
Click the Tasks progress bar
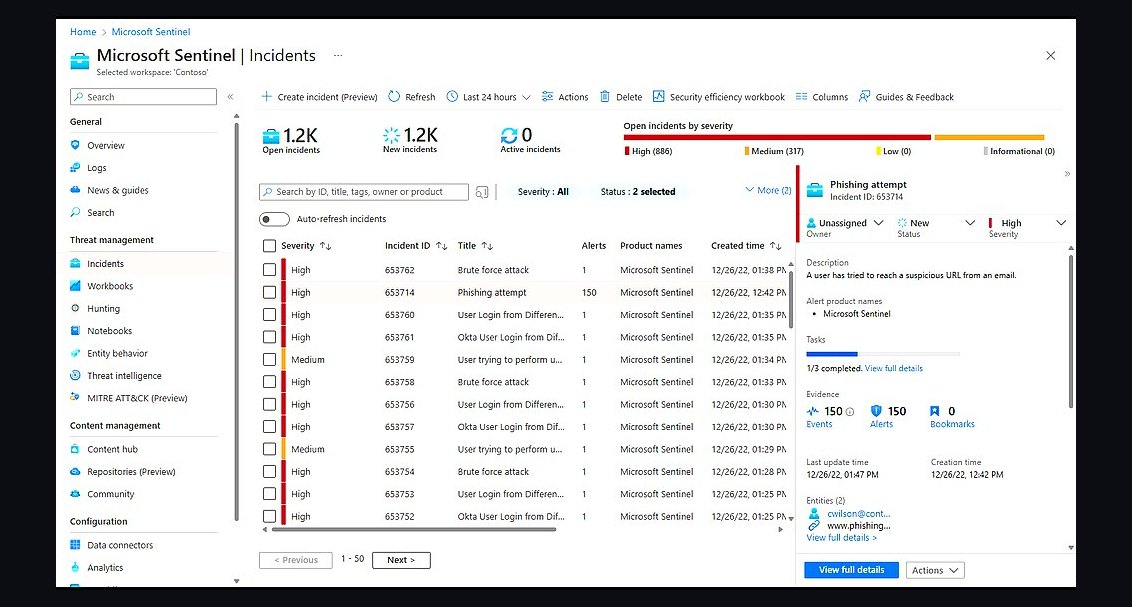883,354
